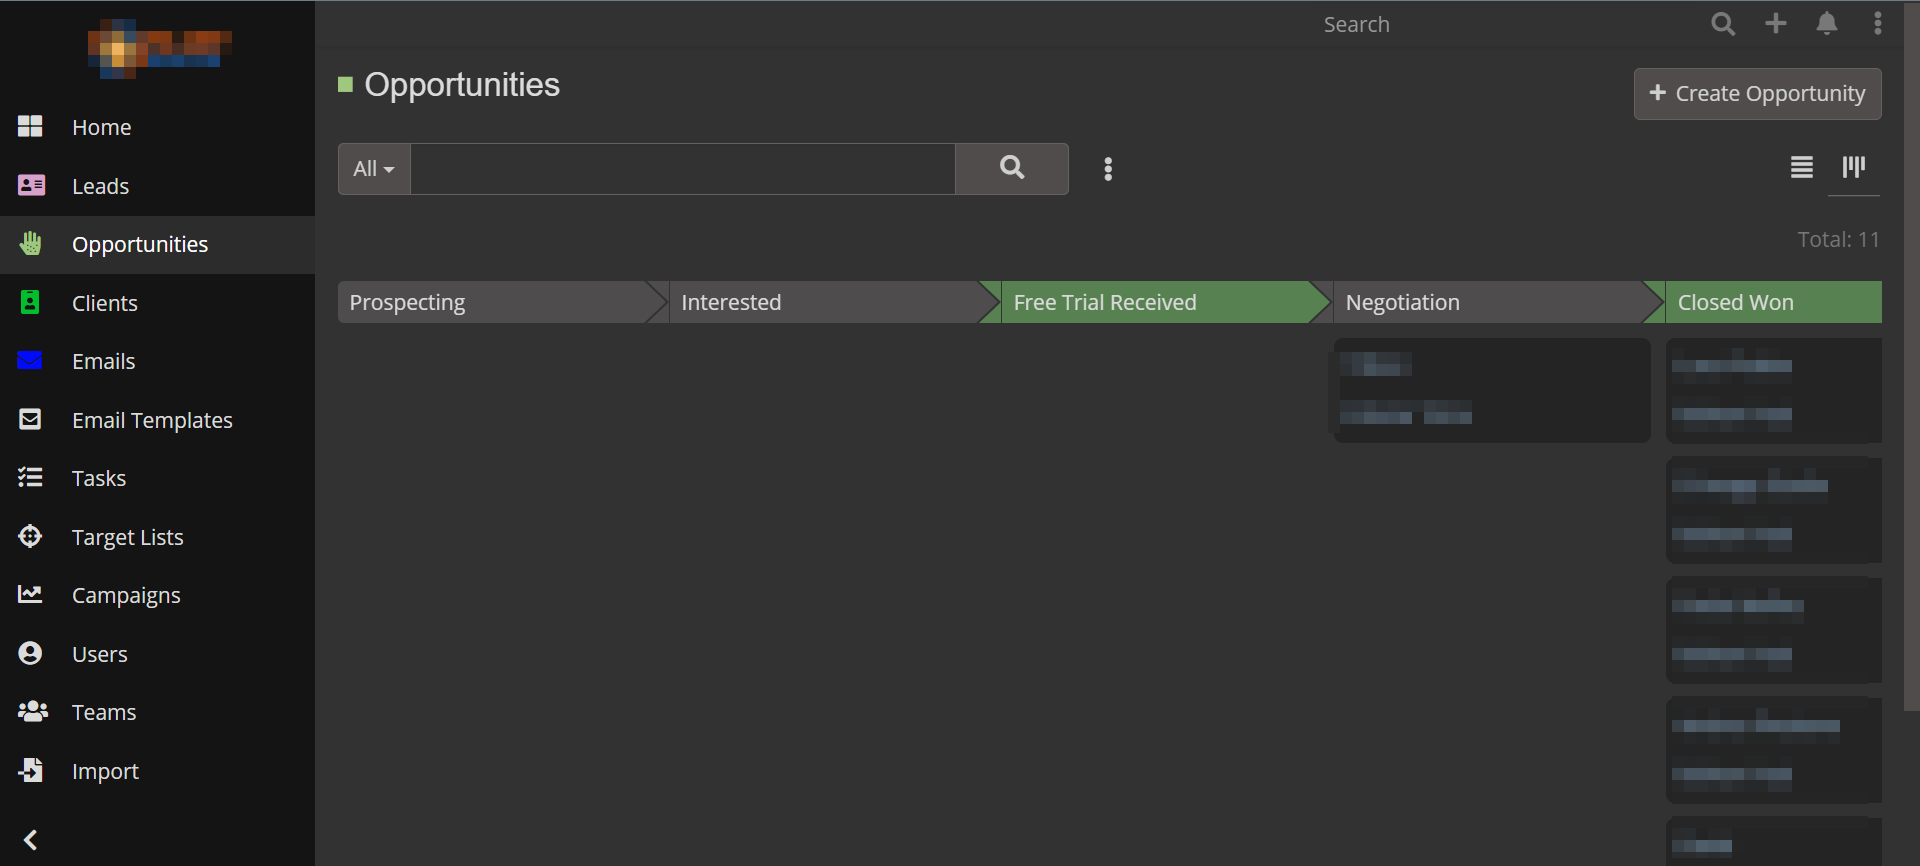This screenshot has width=1920, height=866.
Task: Open the notifications bell
Action: point(1827,24)
